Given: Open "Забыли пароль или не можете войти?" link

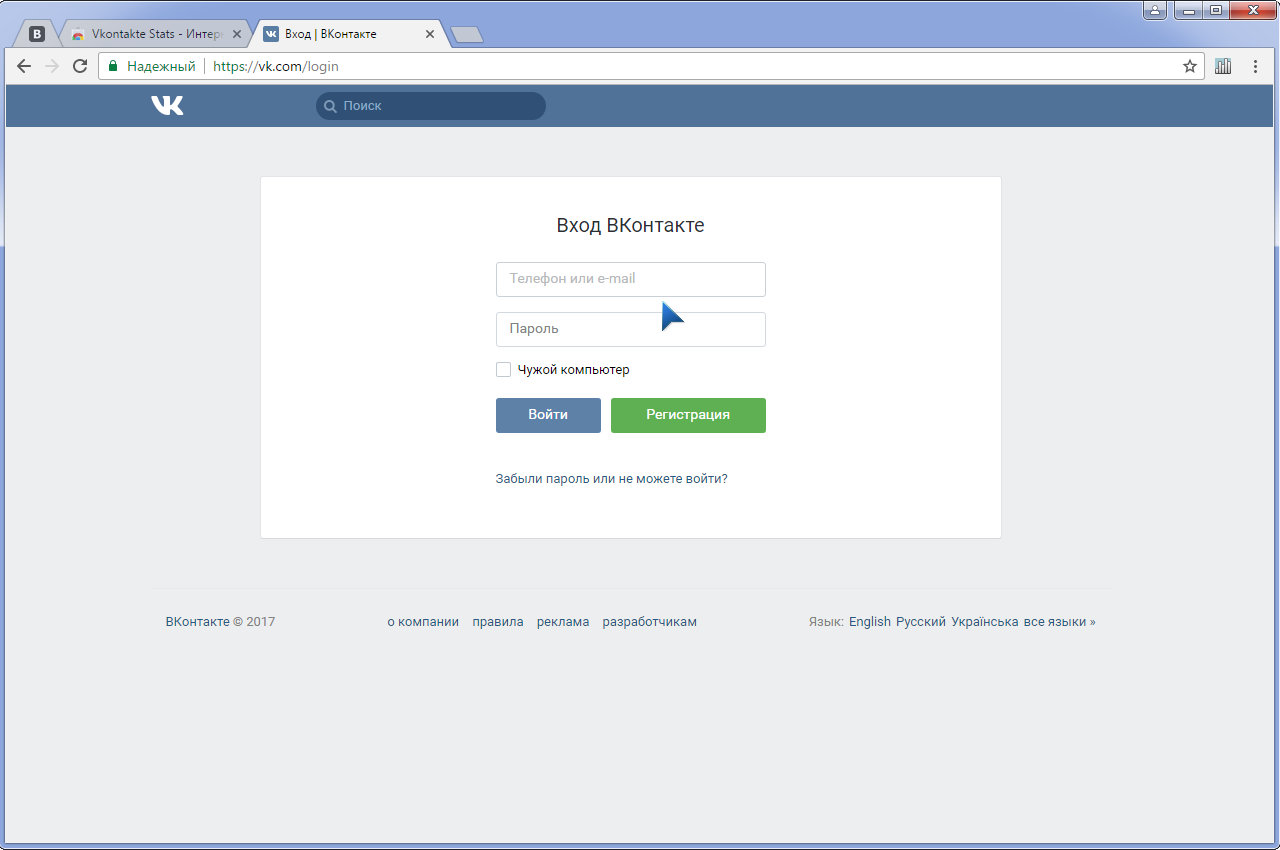Looking at the screenshot, I should coord(611,479).
